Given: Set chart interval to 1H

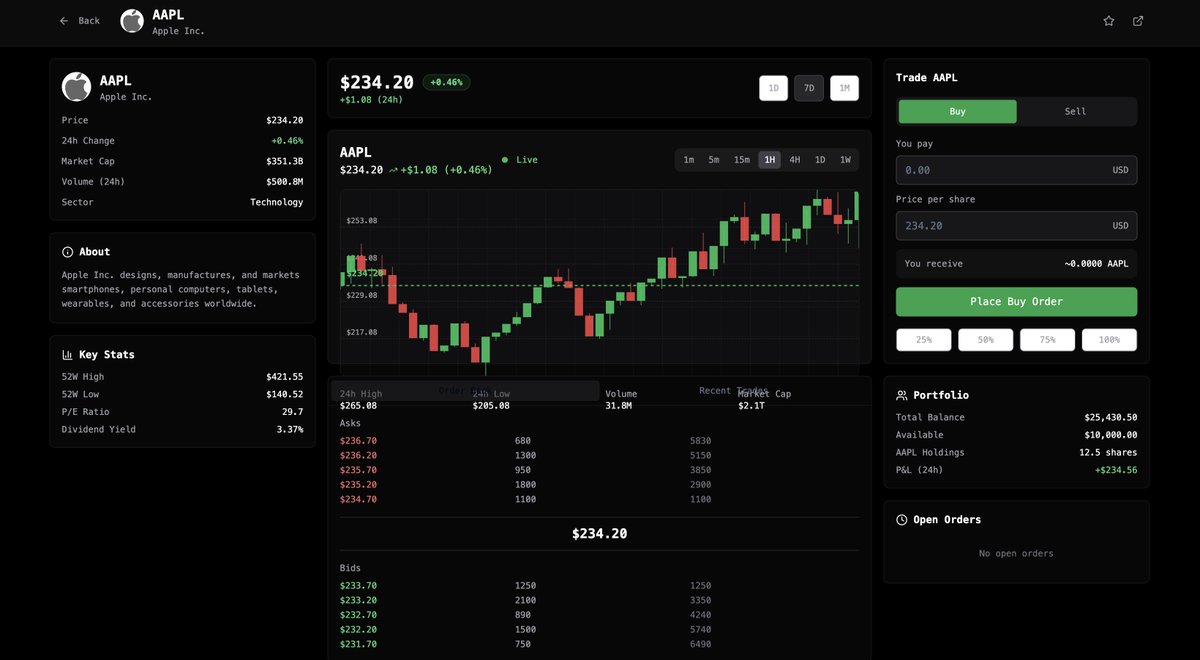Looking at the screenshot, I should (x=769, y=160).
